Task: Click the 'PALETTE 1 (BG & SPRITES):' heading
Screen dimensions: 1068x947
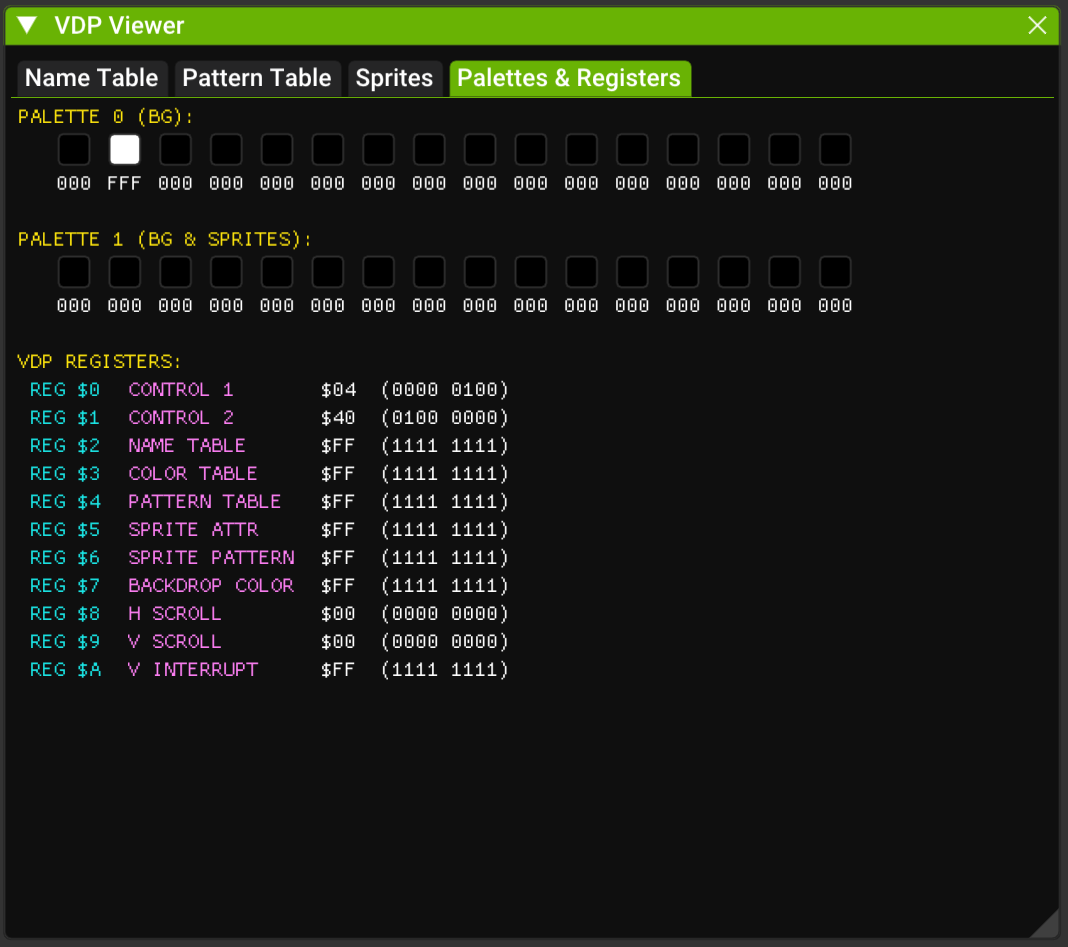Action: click(x=165, y=240)
